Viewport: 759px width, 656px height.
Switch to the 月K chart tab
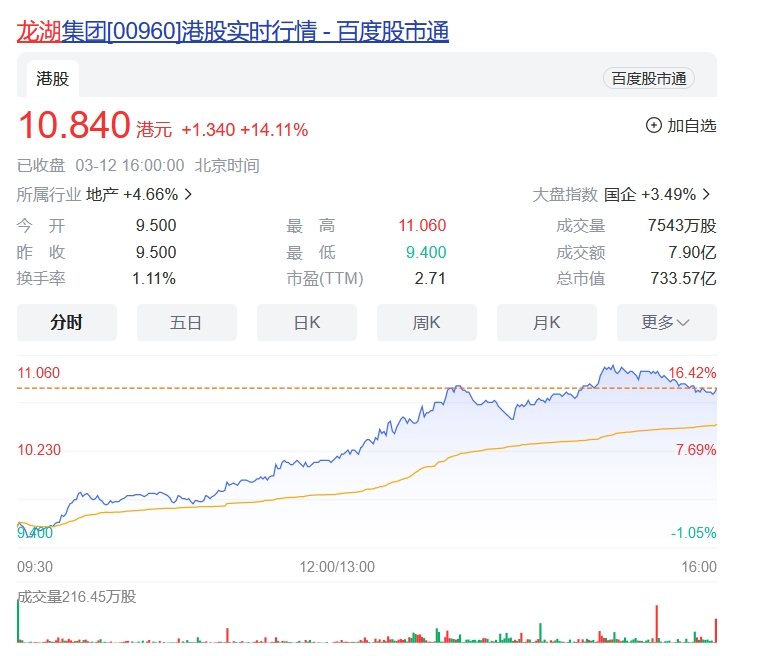pos(547,322)
